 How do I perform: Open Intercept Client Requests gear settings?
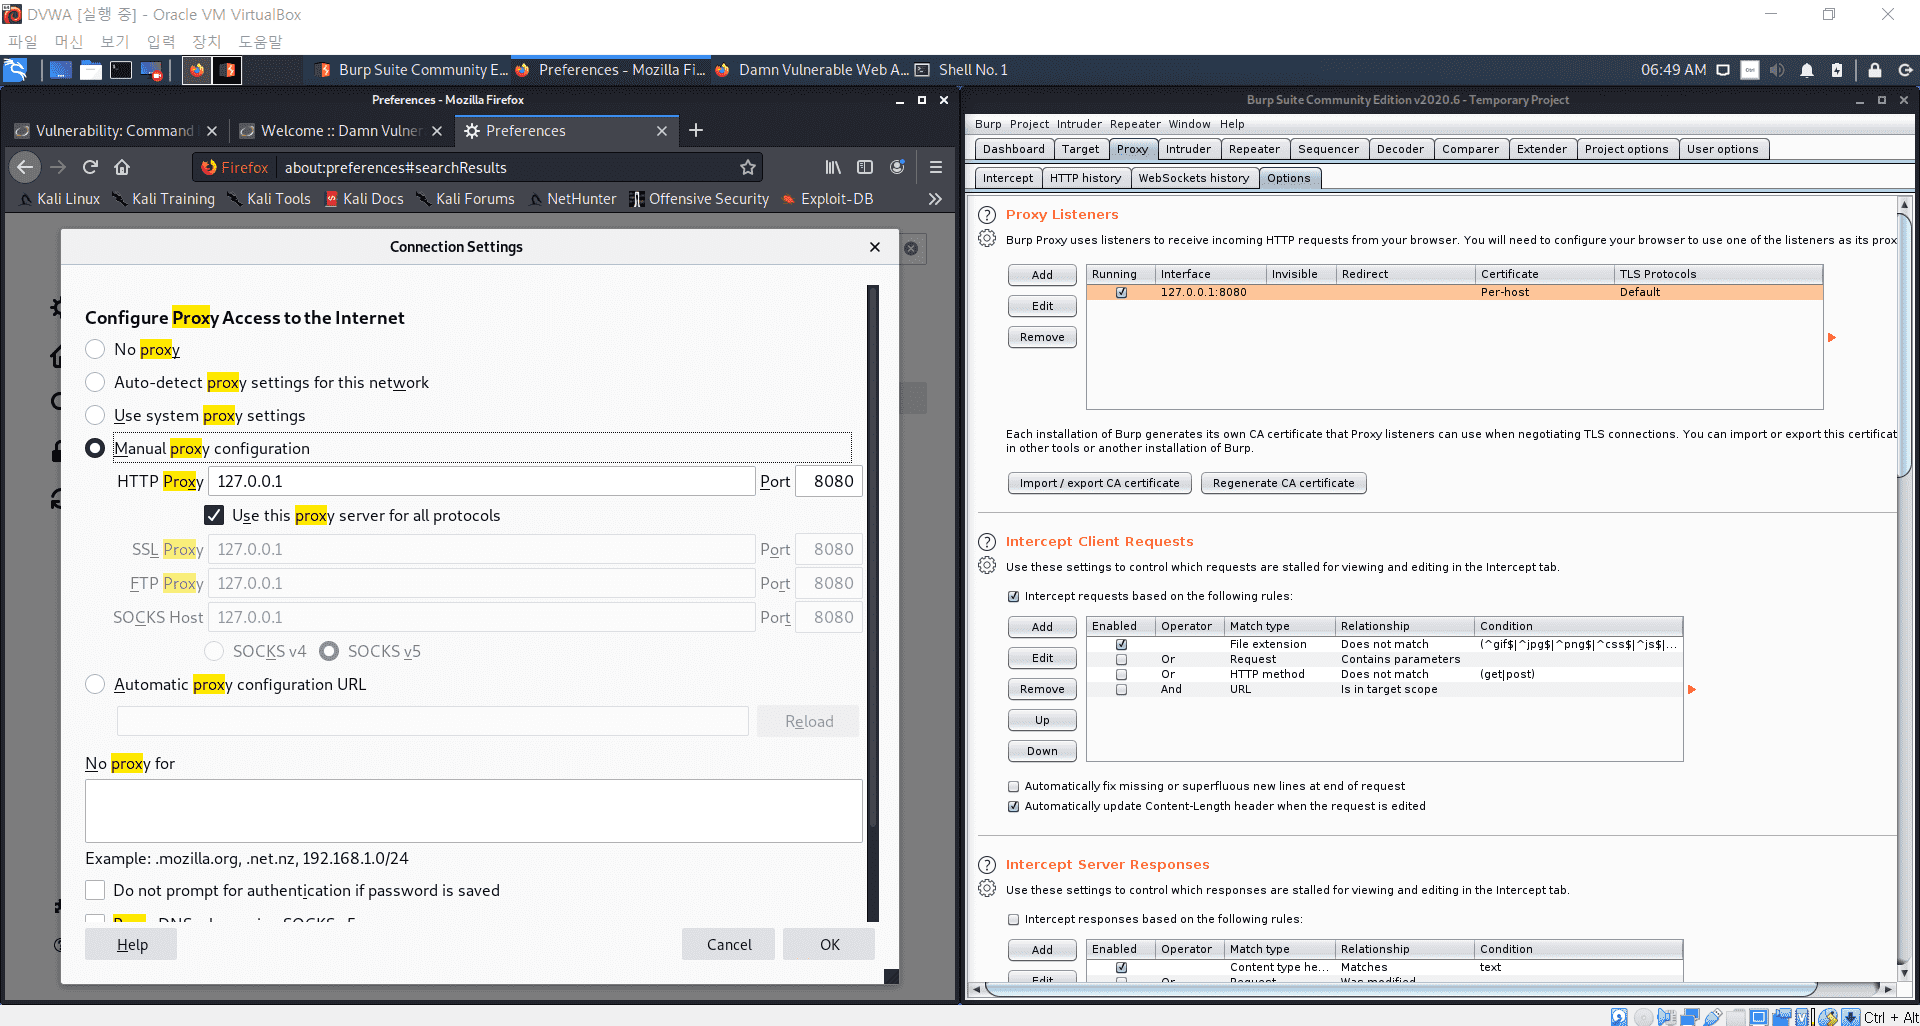(987, 566)
